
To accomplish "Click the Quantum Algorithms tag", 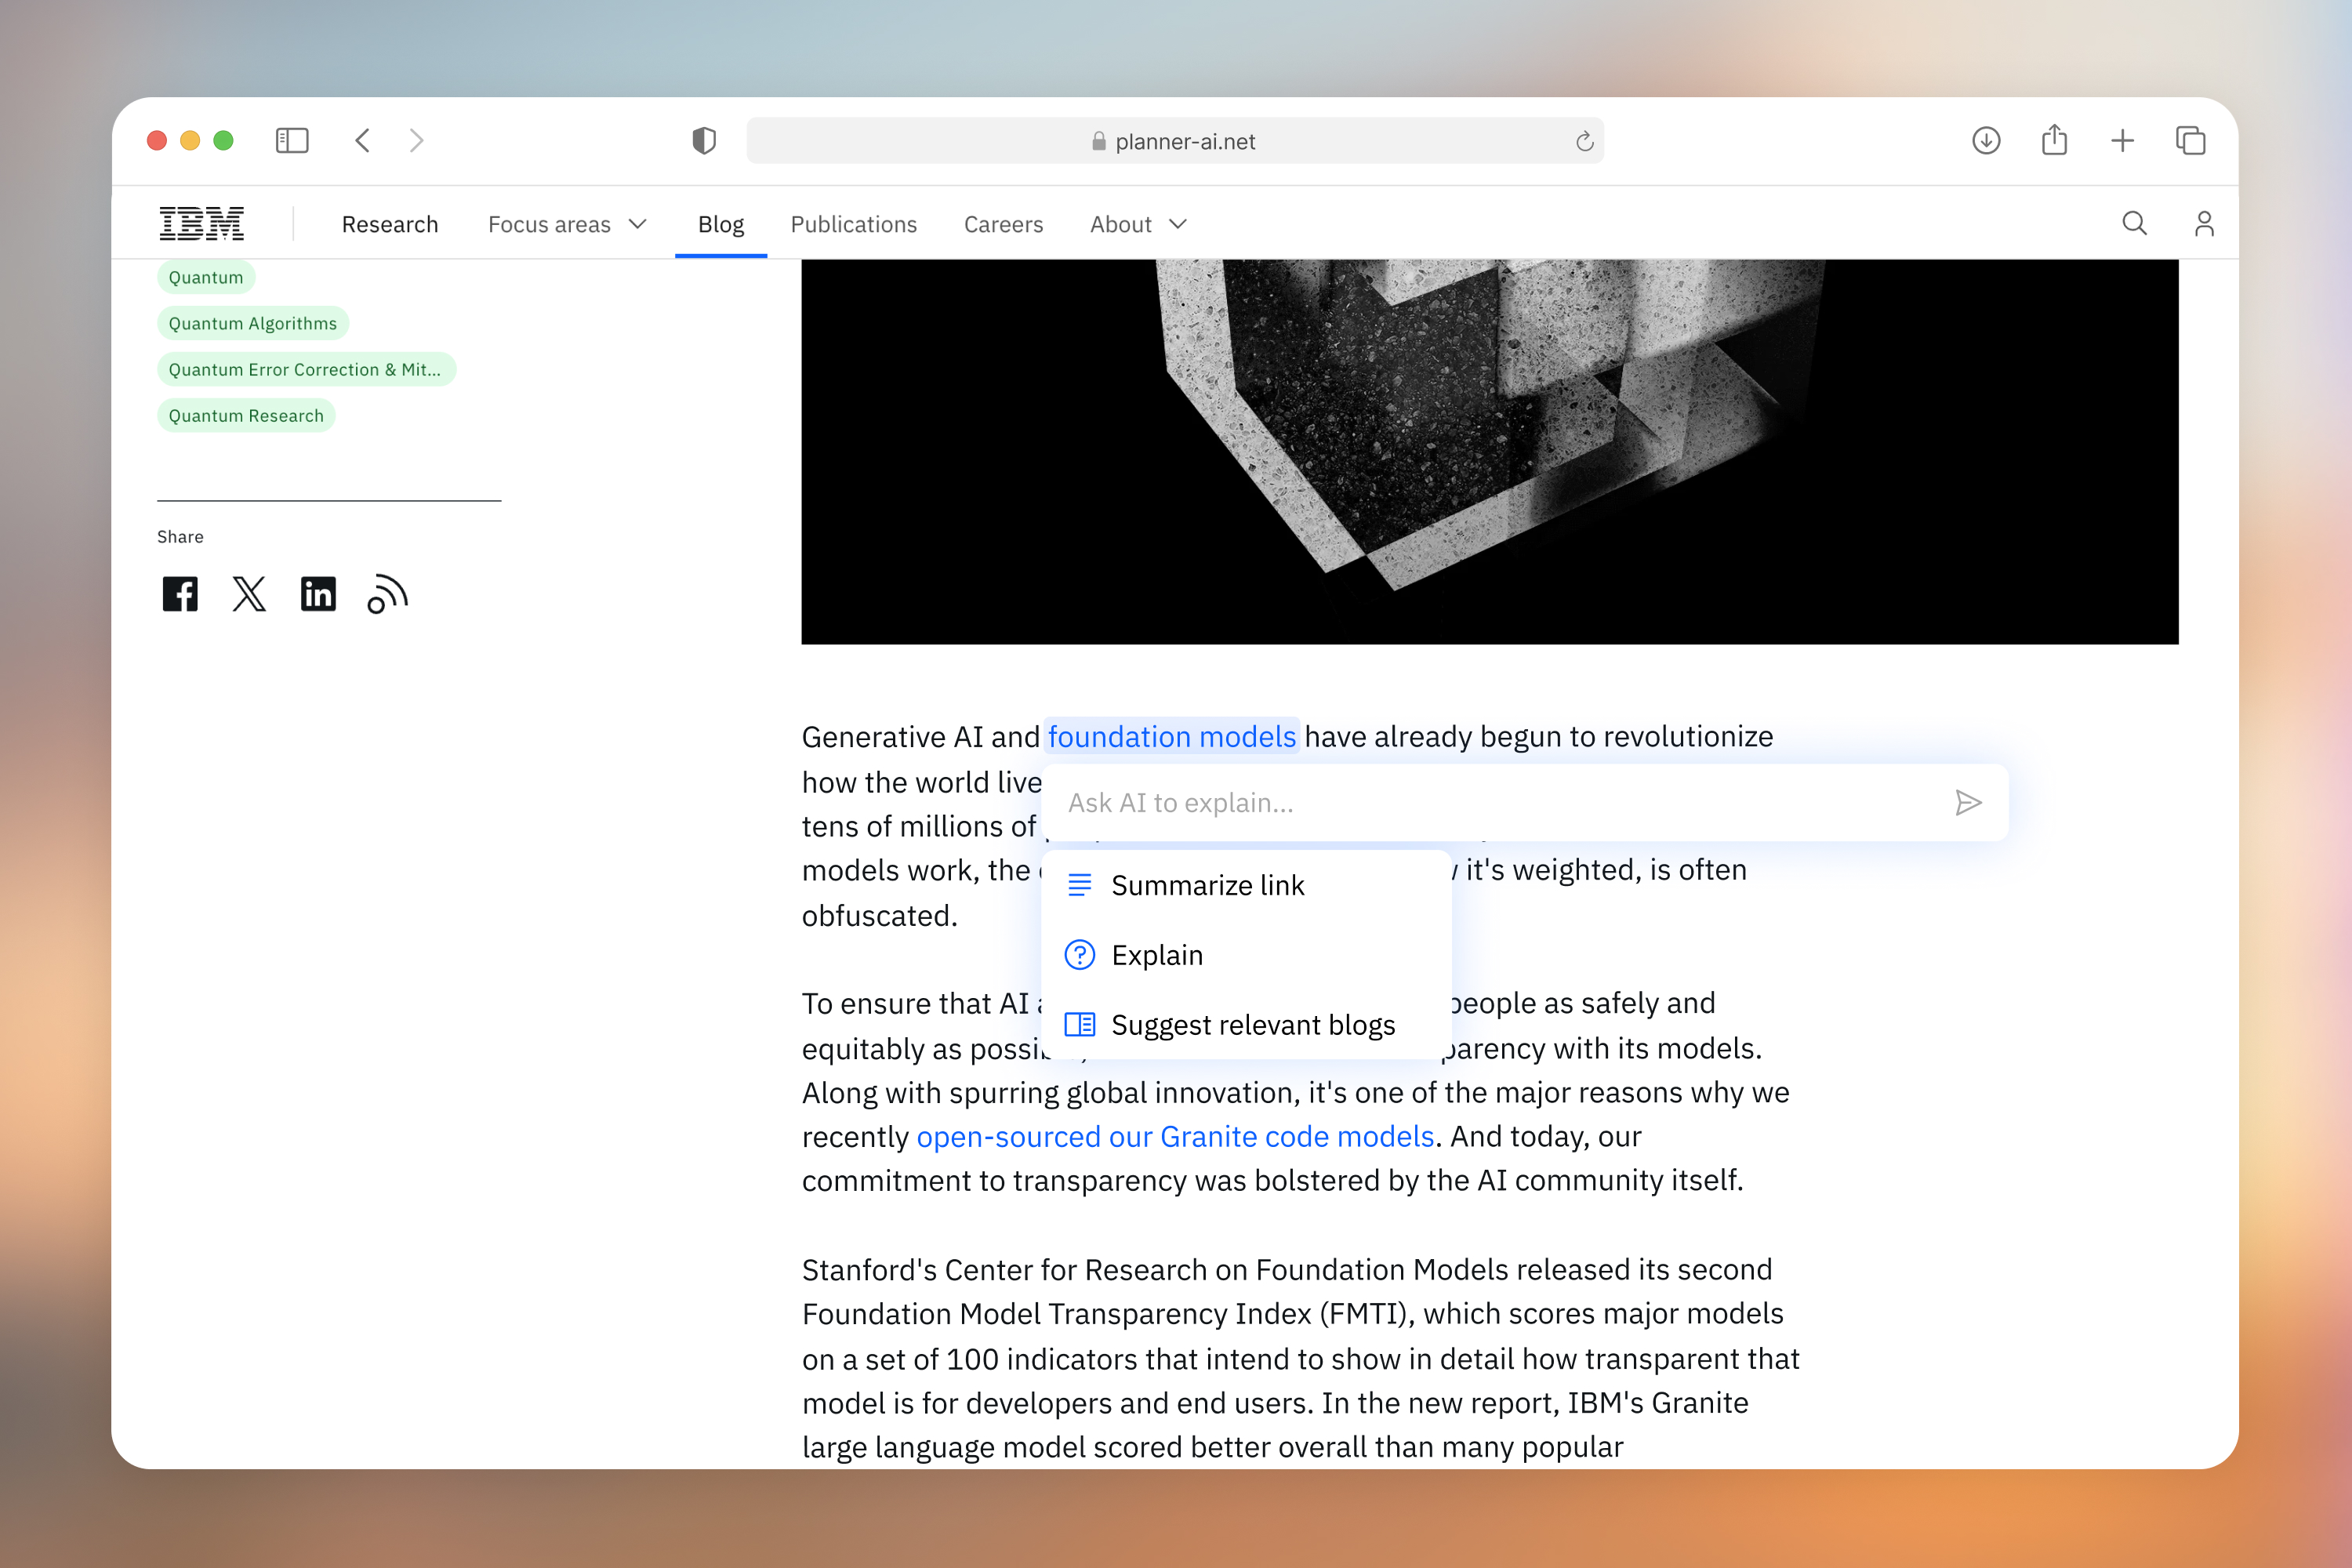I will (x=252, y=323).
